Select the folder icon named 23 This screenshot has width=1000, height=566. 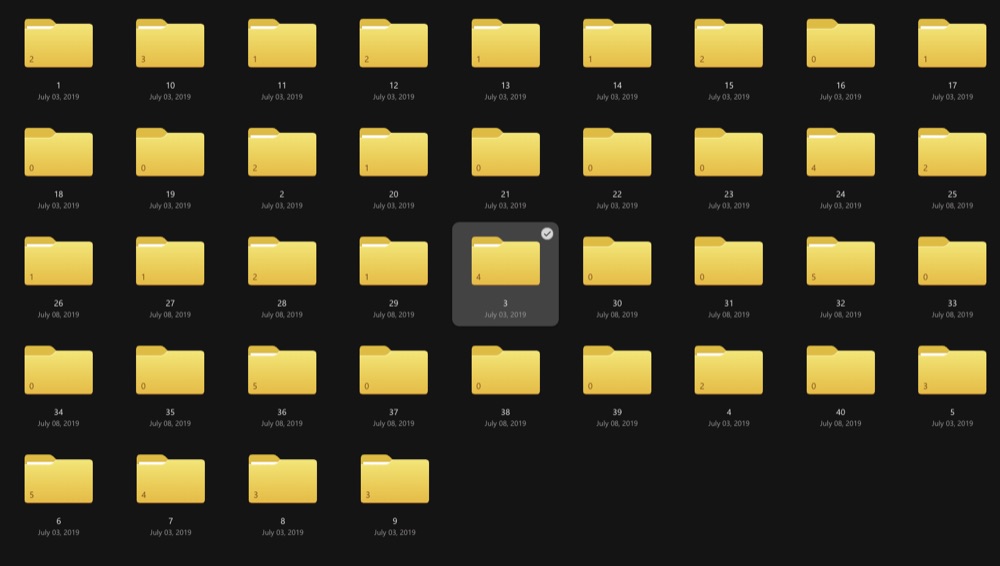pos(729,153)
